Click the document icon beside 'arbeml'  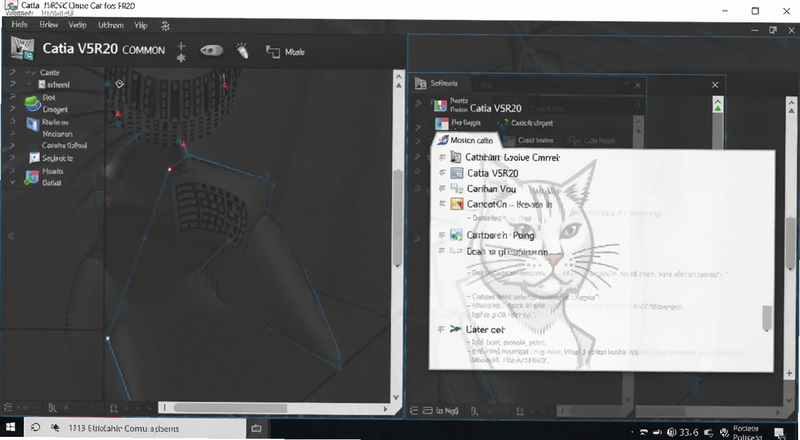point(42,84)
